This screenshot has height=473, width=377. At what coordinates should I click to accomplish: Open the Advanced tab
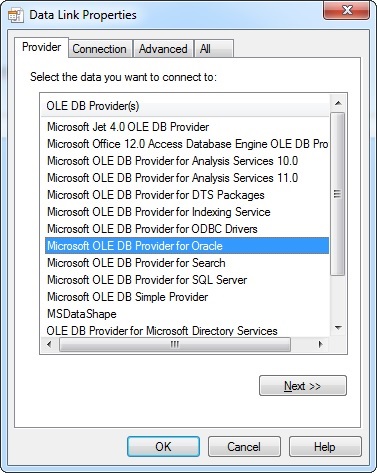coord(163,49)
